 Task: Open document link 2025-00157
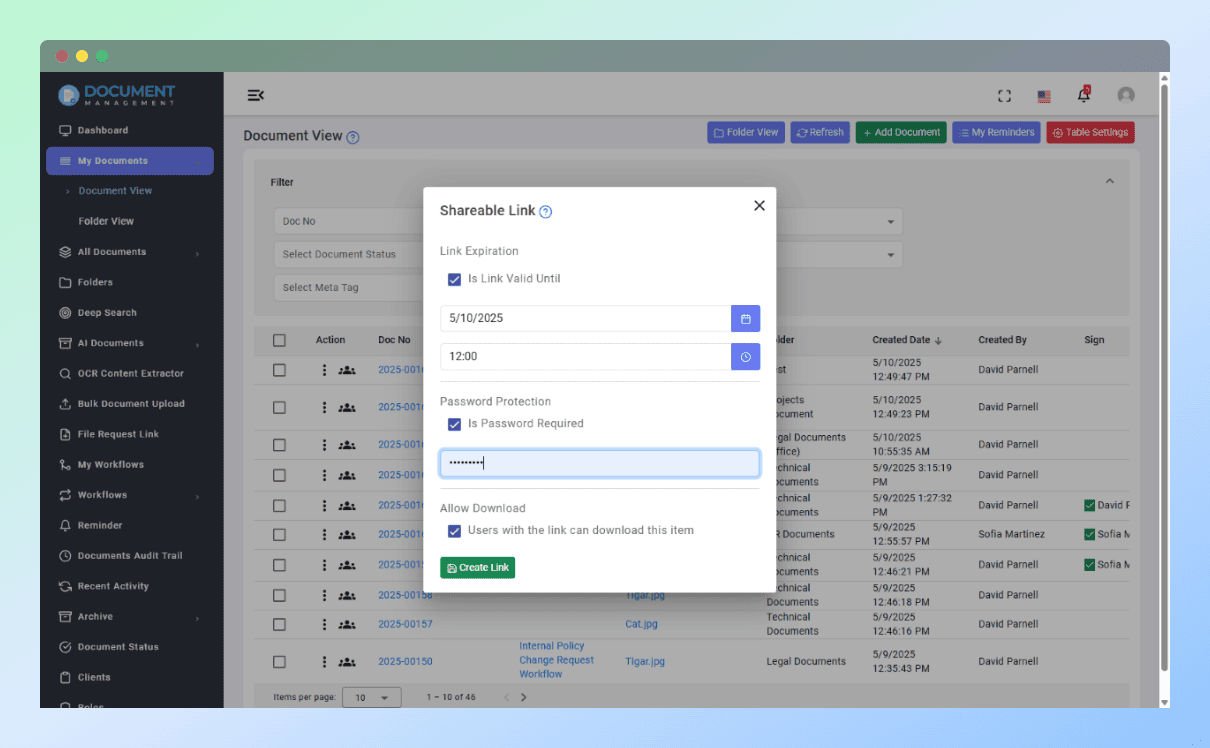pos(404,623)
